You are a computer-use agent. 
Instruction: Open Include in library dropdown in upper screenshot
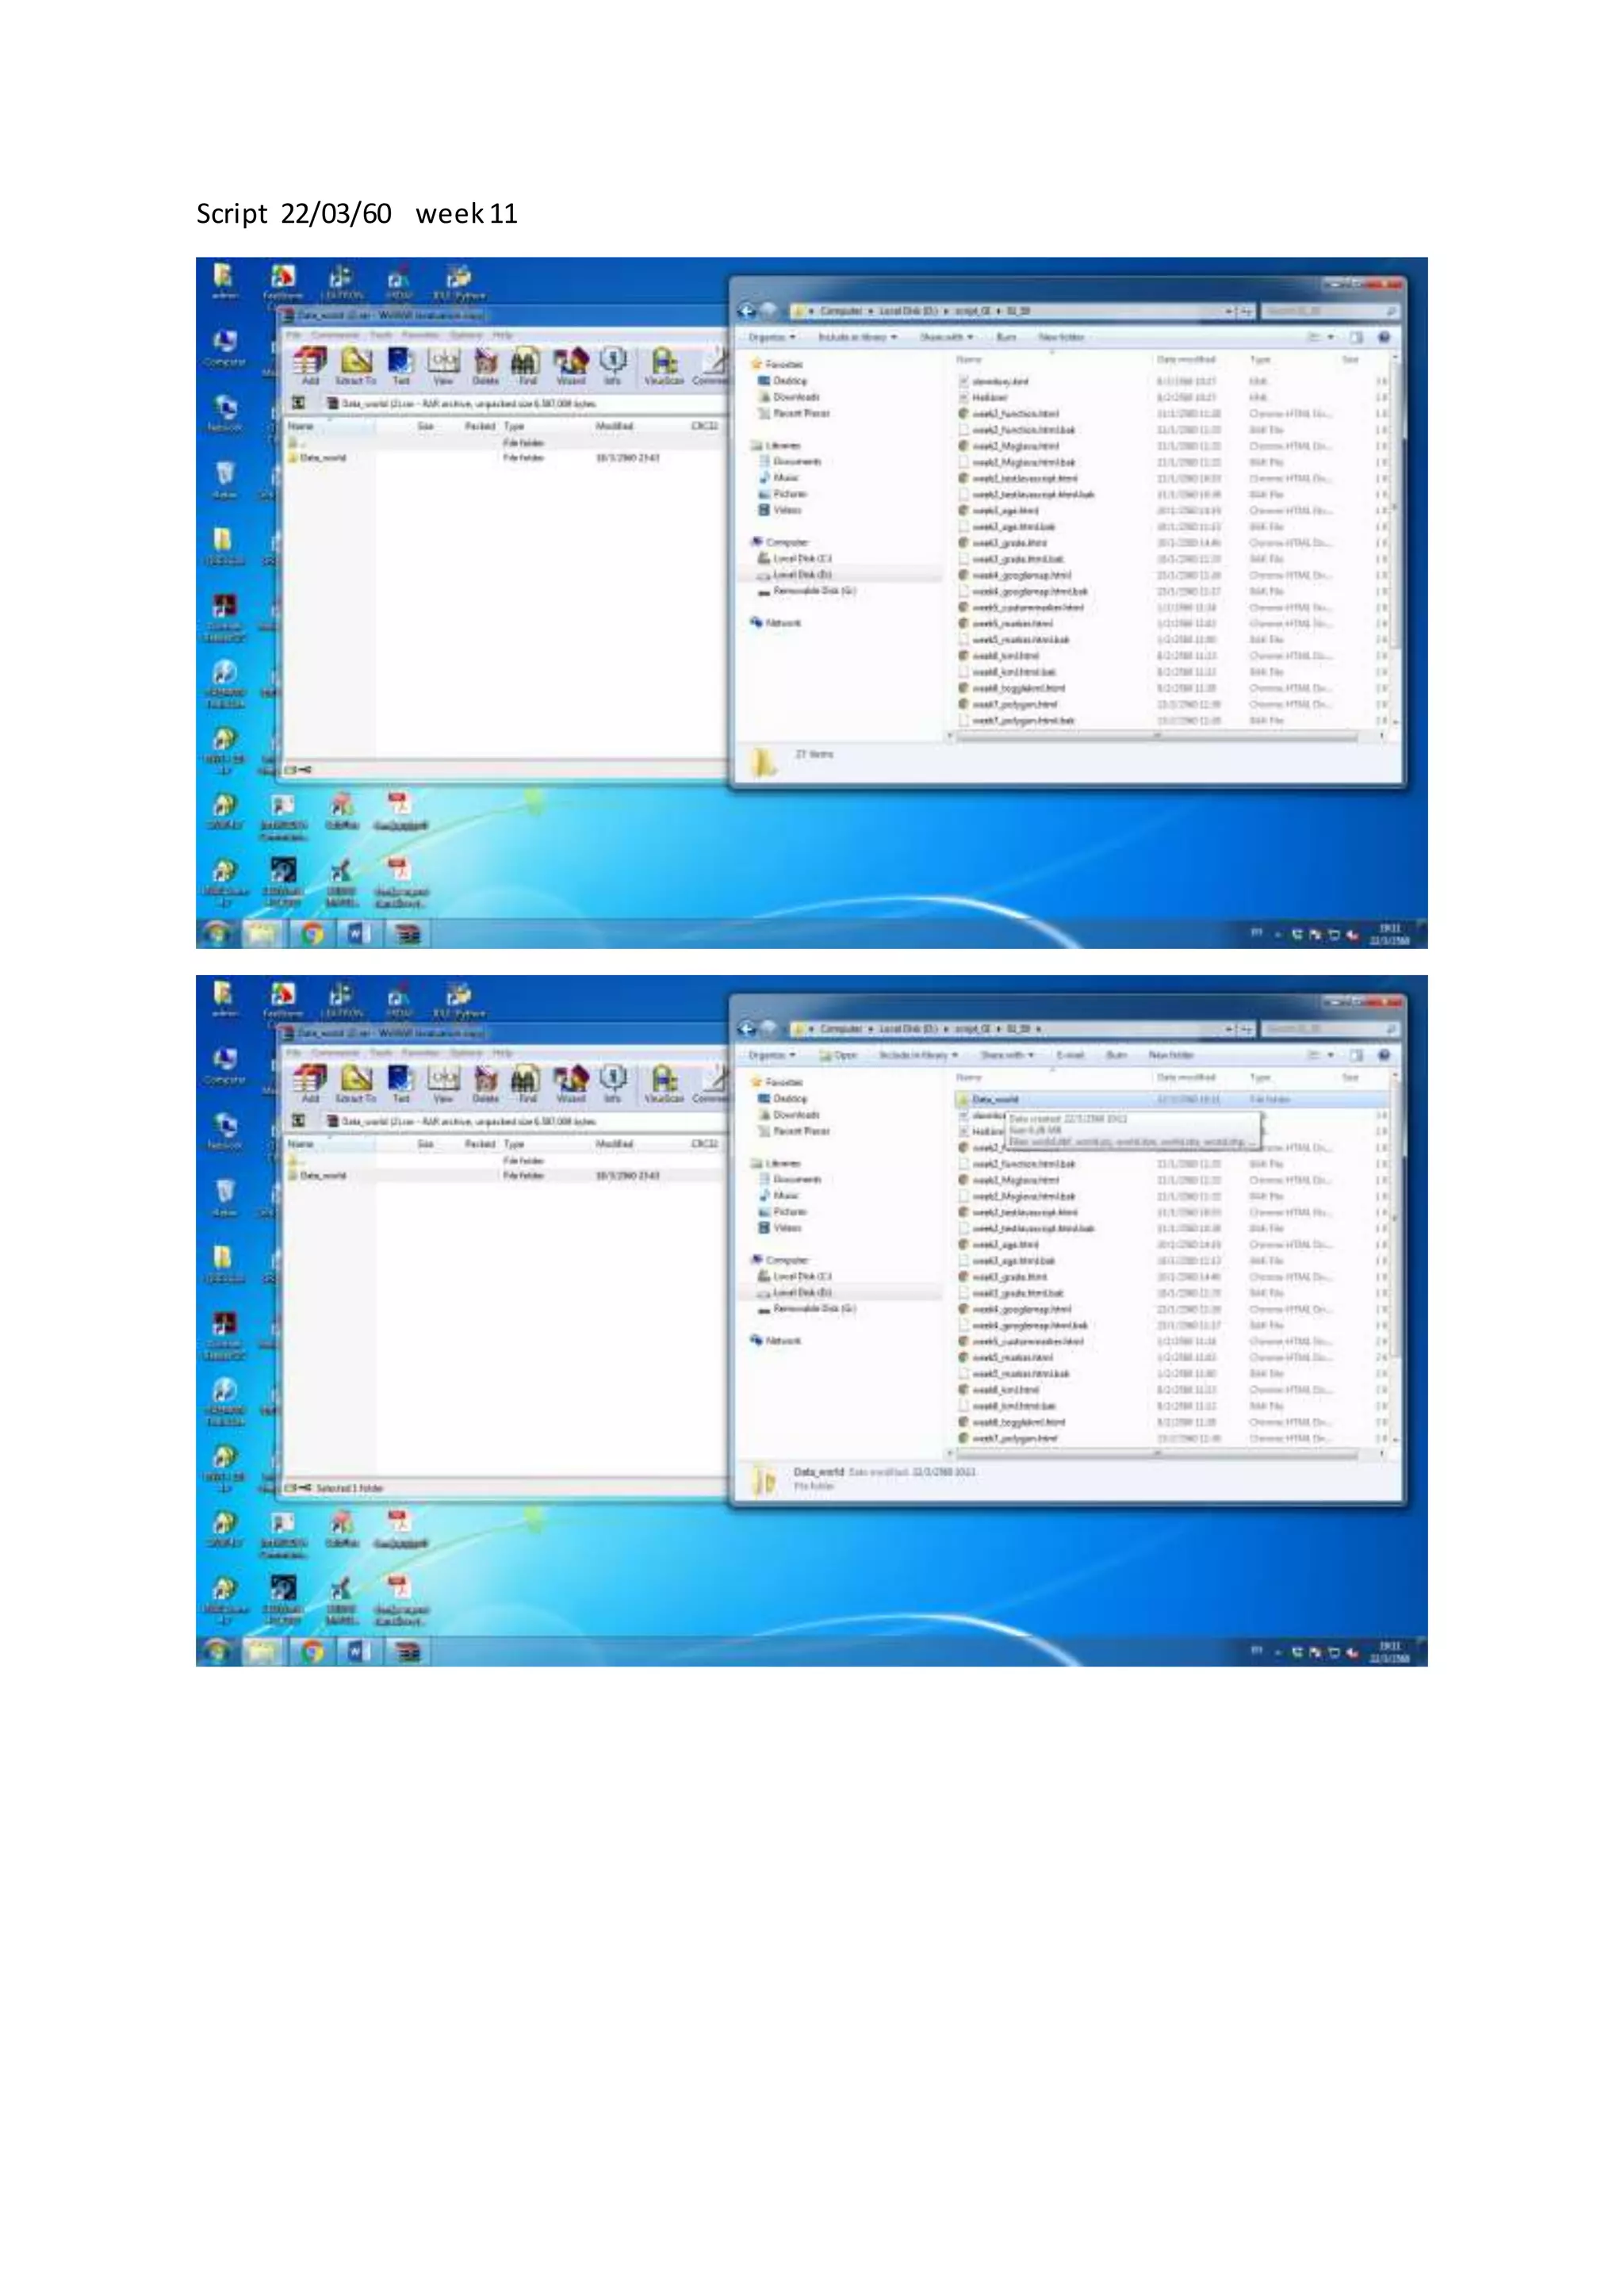tap(858, 338)
